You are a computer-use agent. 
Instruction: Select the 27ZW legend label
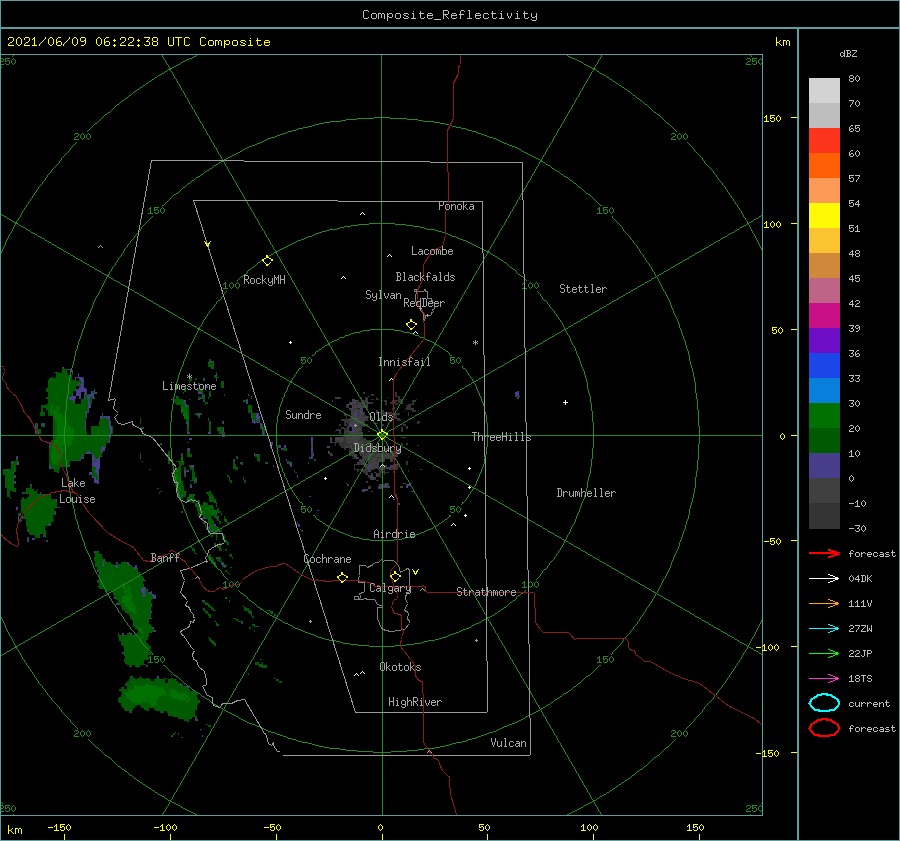click(860, 629)
